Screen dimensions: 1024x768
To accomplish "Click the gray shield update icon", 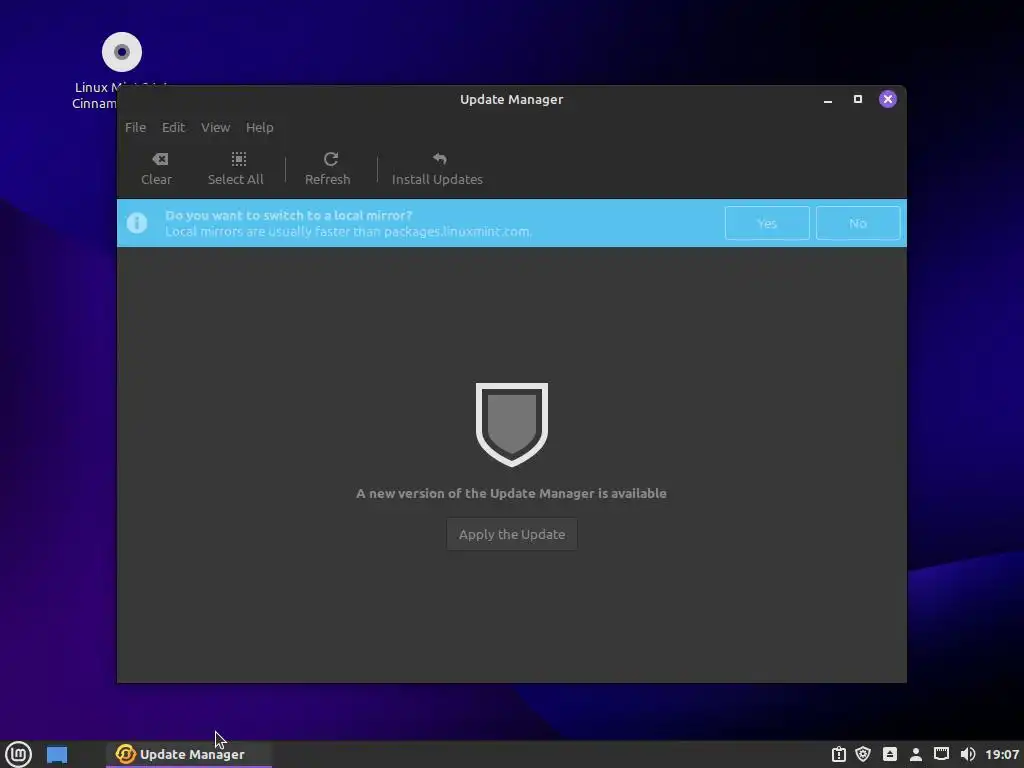I will click(x=512, y=424).
